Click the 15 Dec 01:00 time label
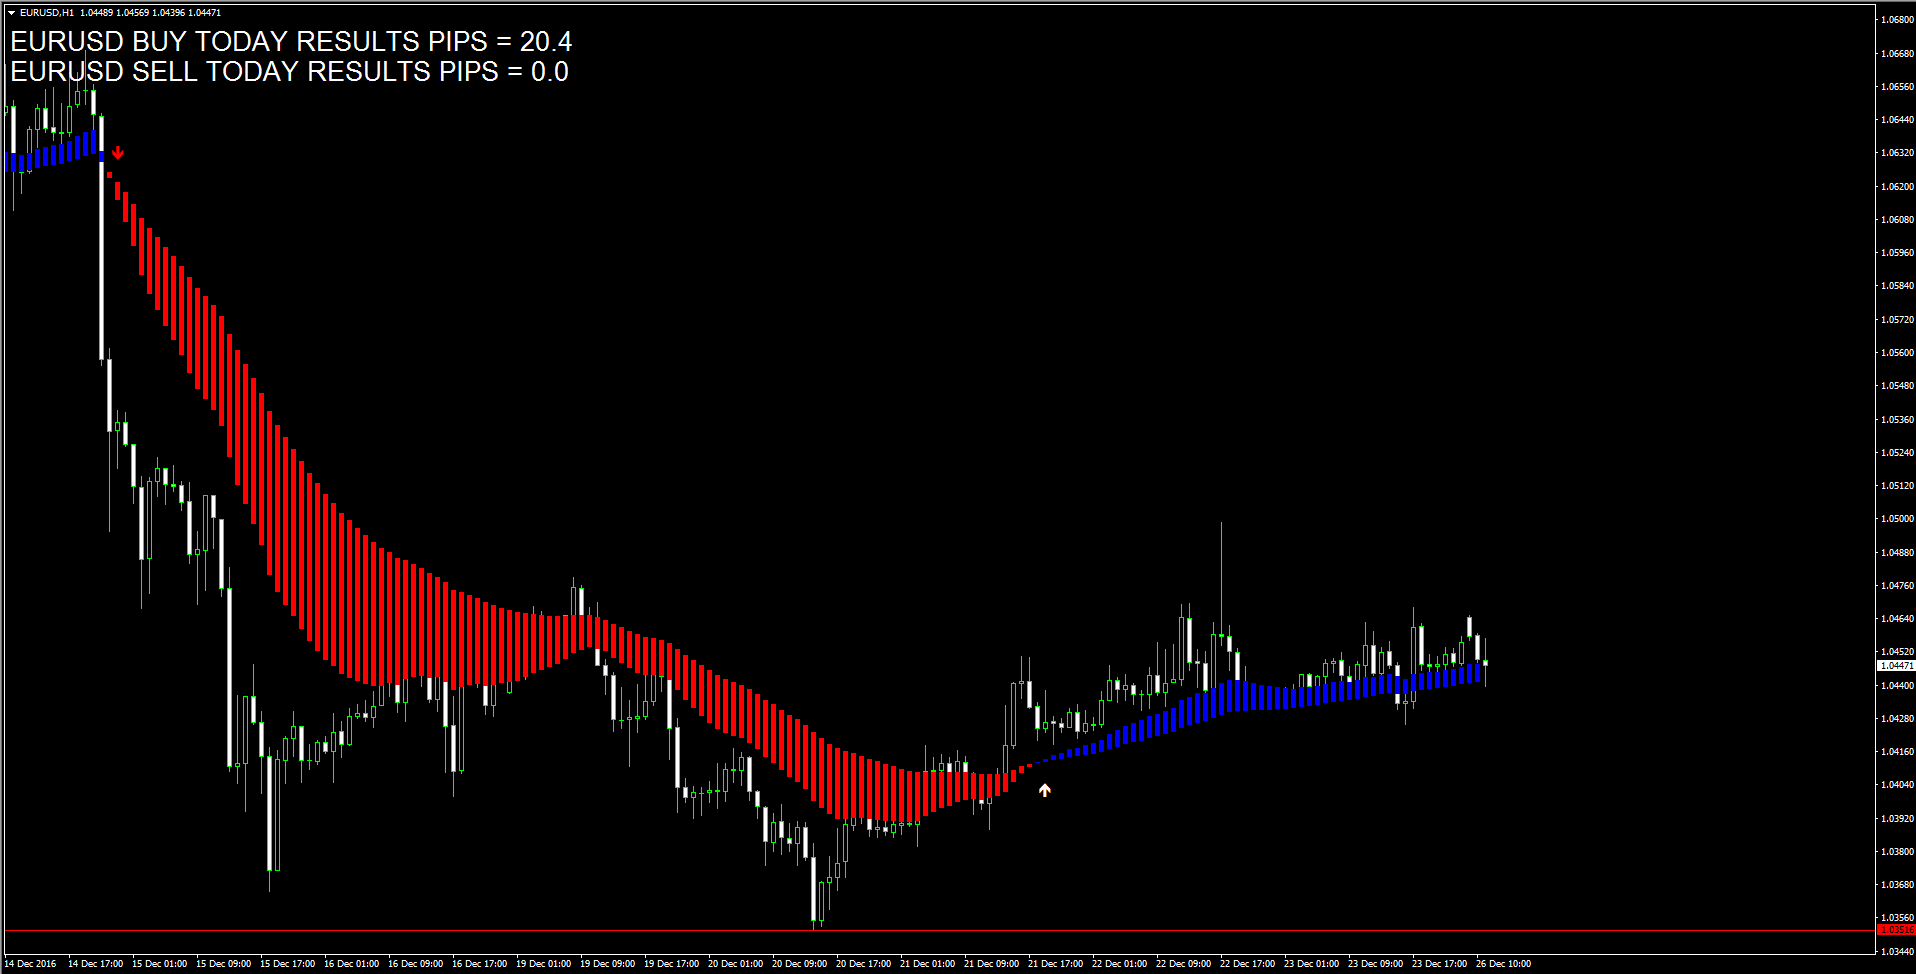The image size is (1916, 974). tap(159, 964)
